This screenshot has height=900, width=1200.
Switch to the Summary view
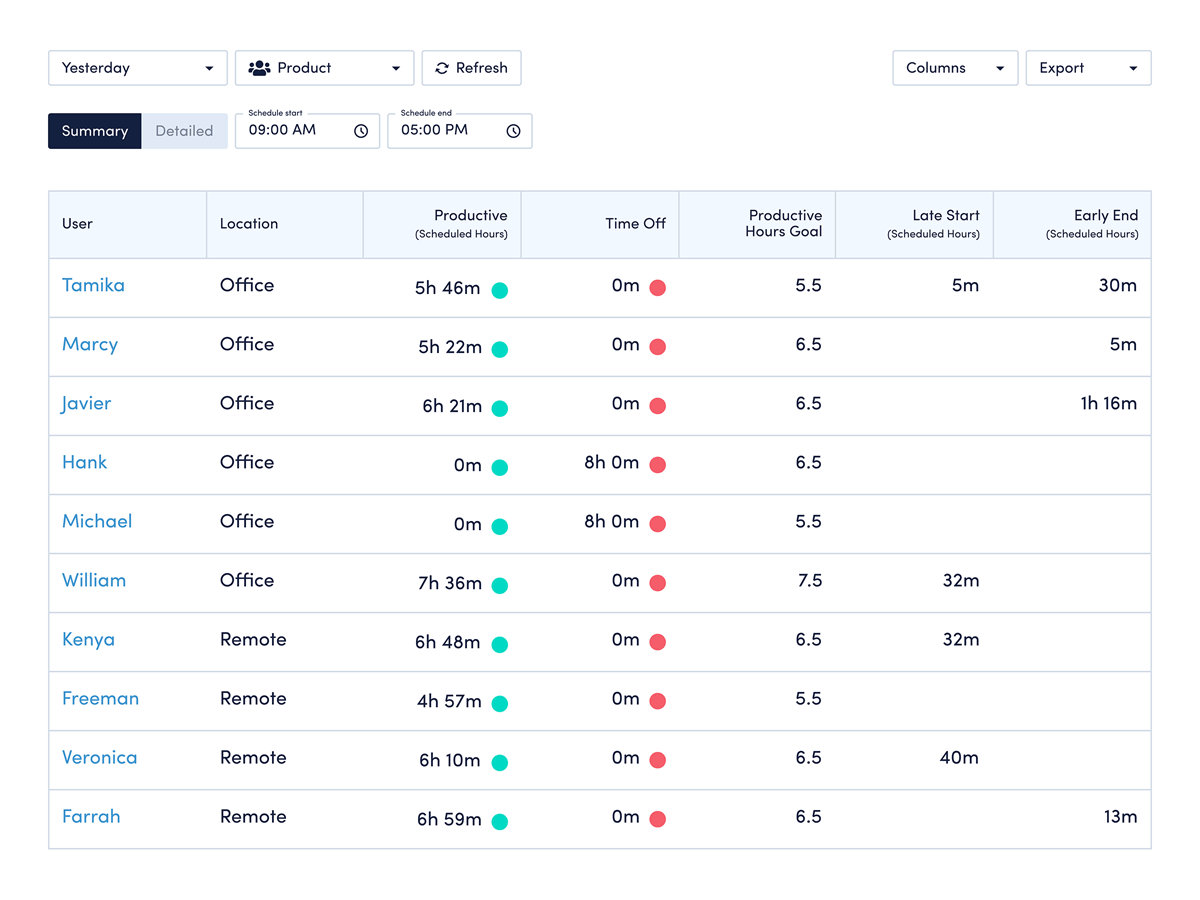(x=95, y=131)
